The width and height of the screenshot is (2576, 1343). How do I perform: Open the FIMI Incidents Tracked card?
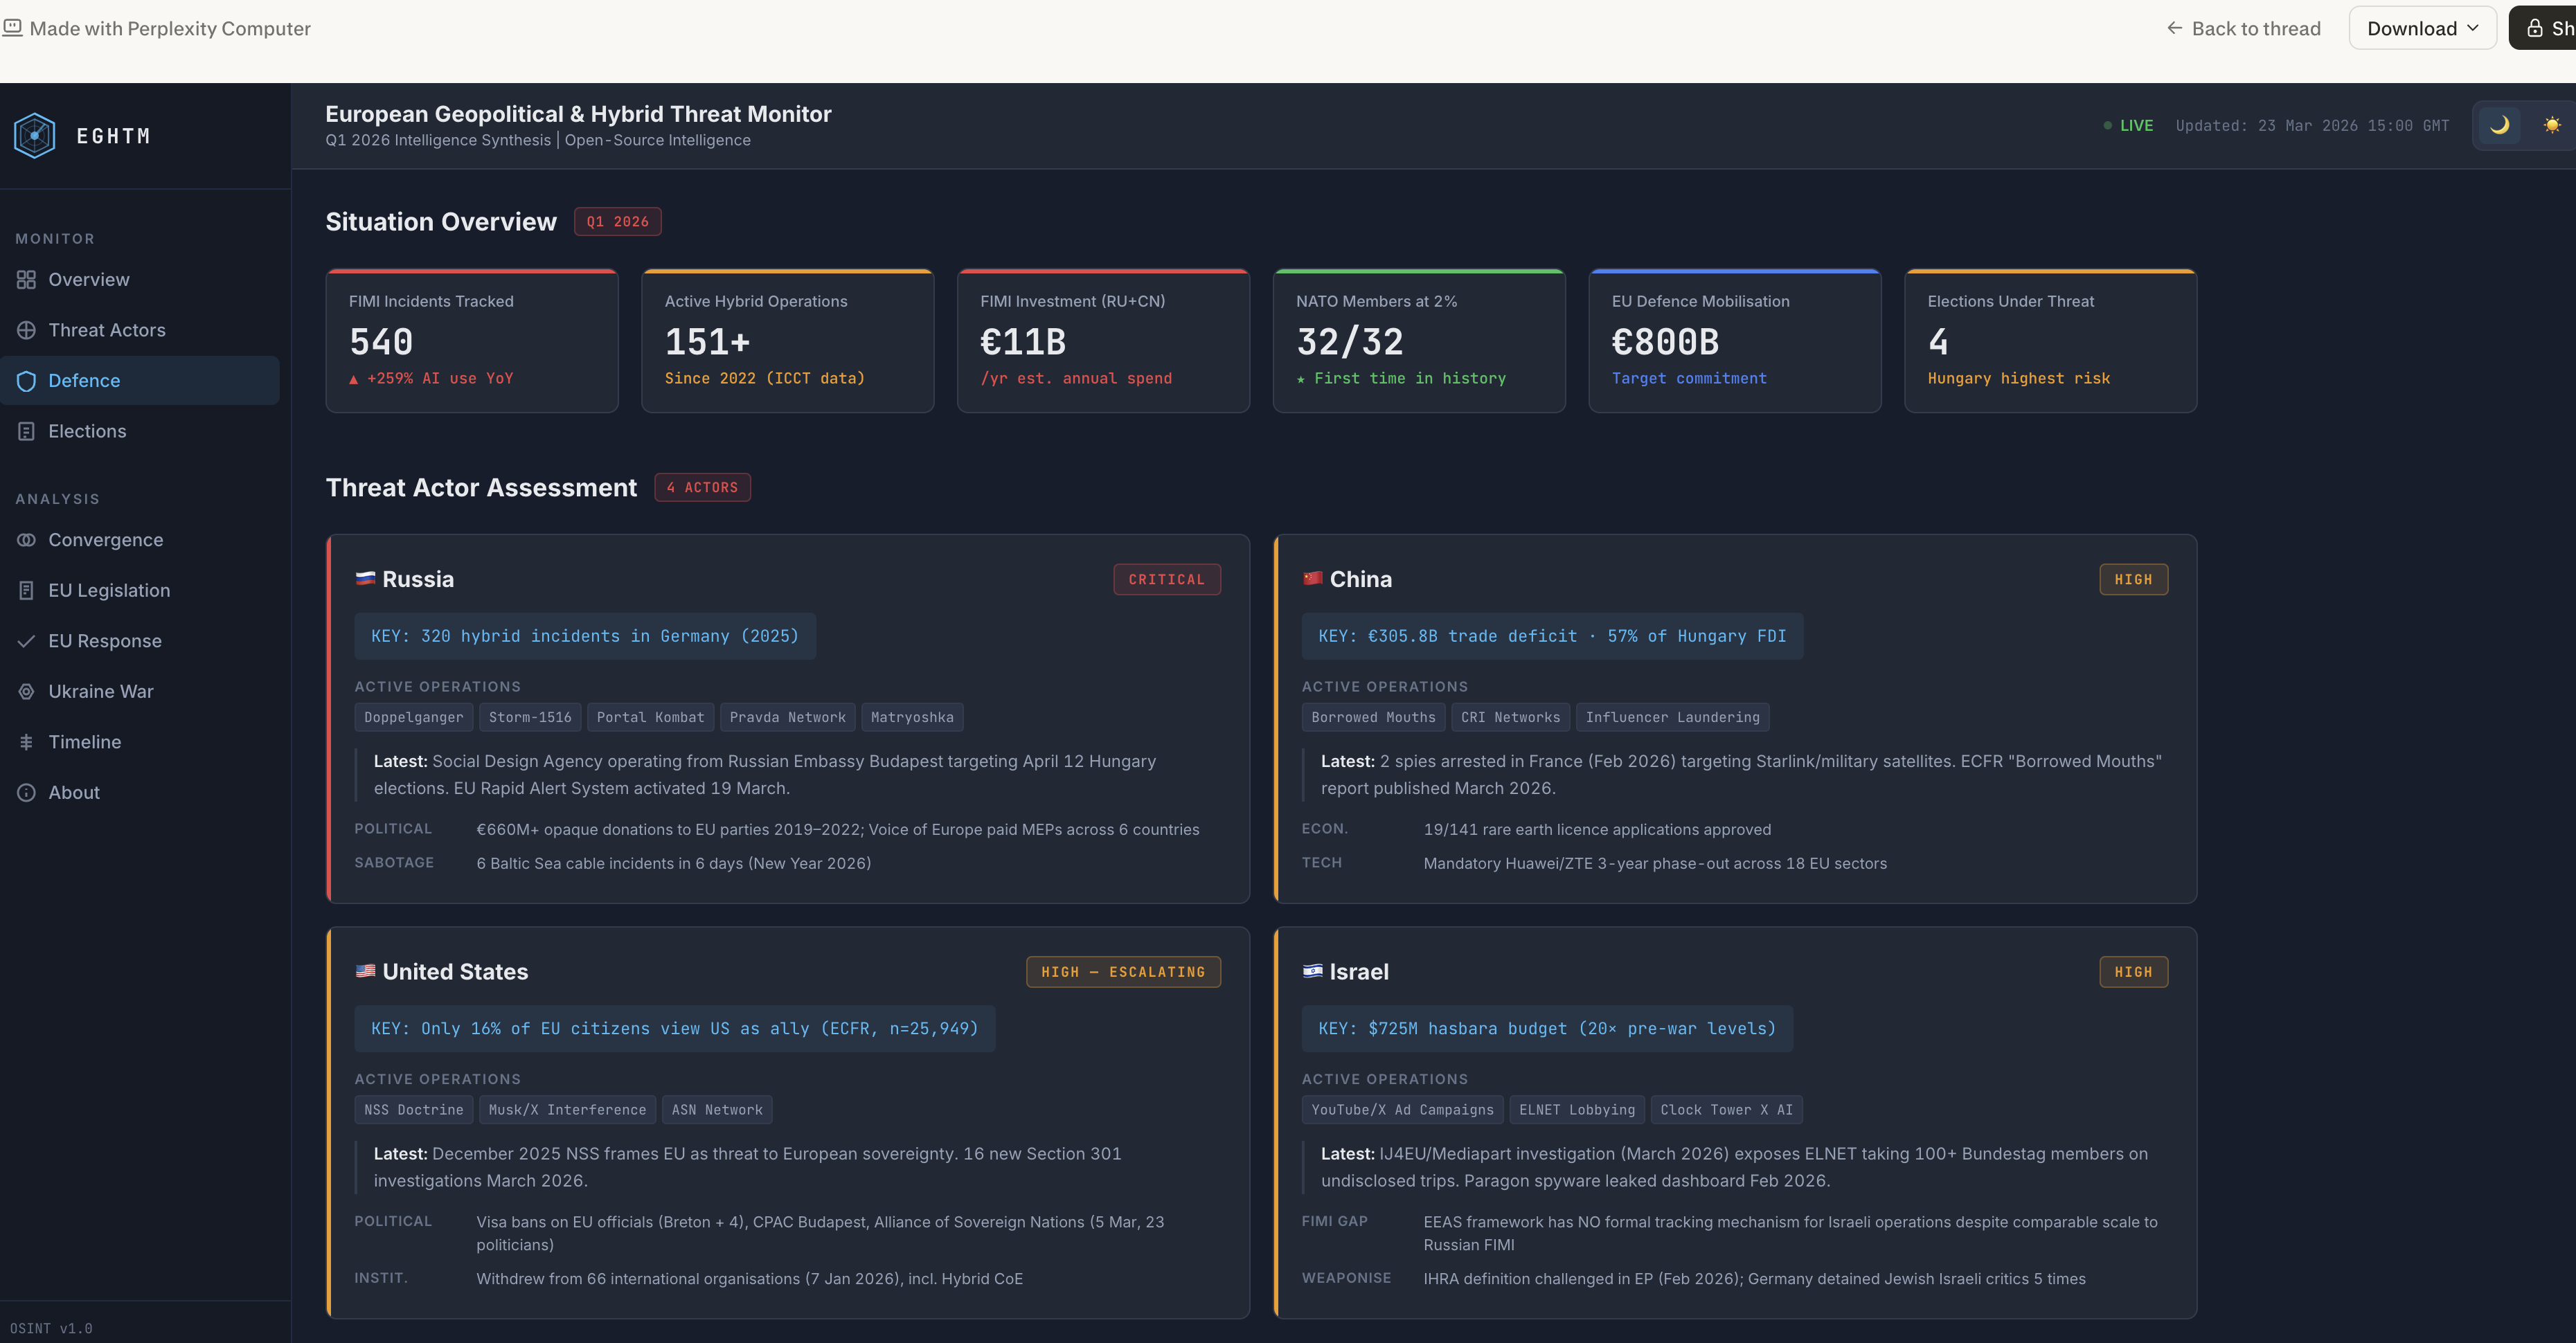click(471, 340)
